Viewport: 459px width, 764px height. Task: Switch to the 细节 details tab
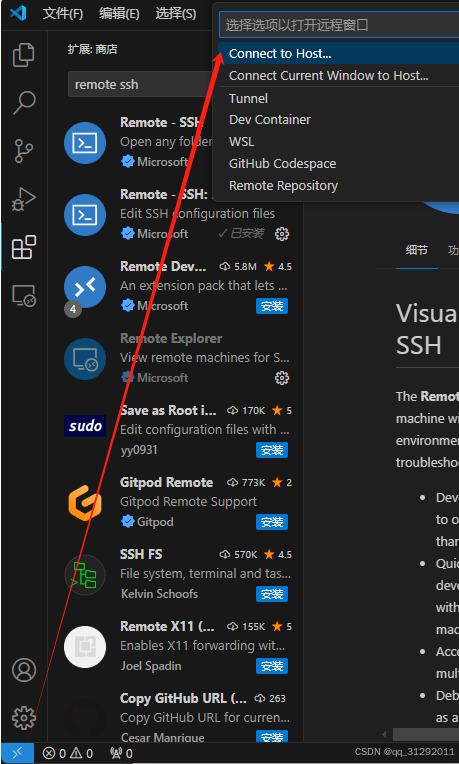(417, 250)
